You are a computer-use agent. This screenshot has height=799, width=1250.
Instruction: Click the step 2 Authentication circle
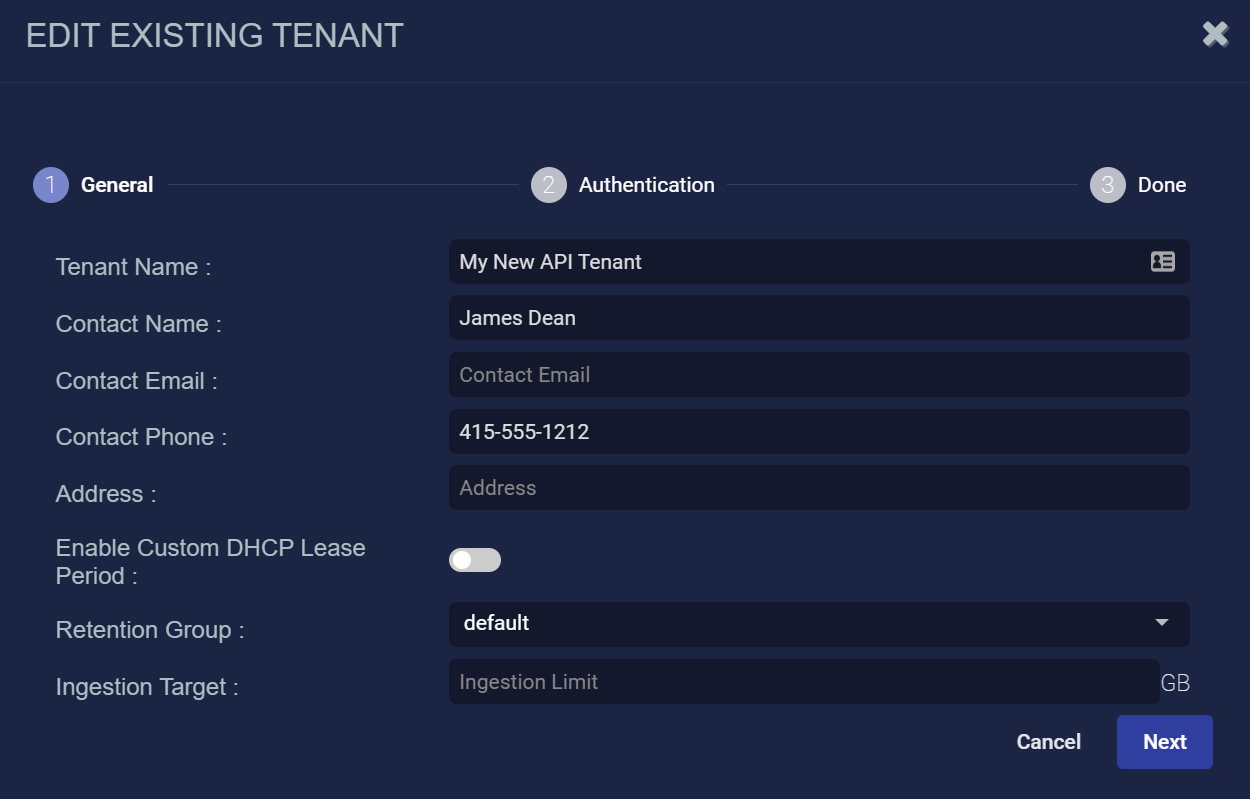549,185
